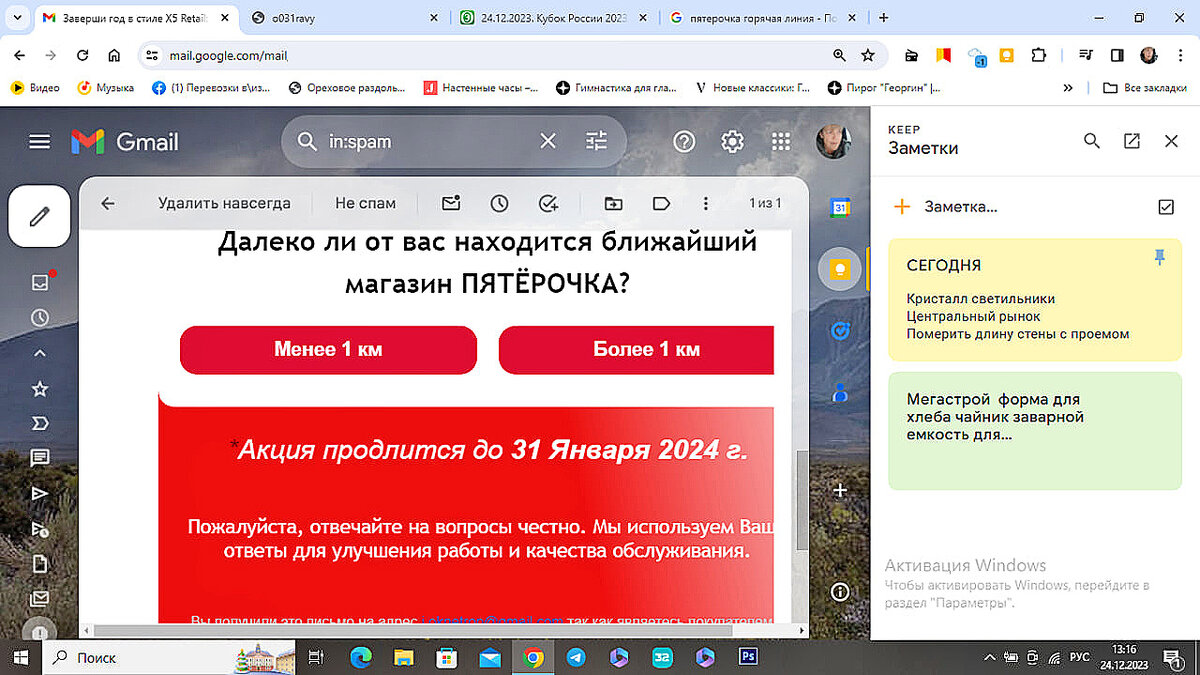Clear the in:spam search query
This screenshot has width=1200, height=675.
point(548,142)
